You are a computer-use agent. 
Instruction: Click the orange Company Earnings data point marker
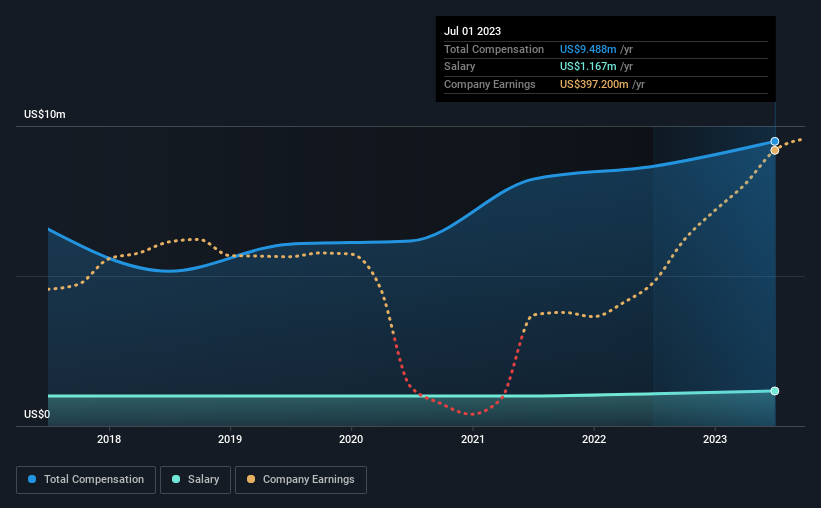[774, 150]
